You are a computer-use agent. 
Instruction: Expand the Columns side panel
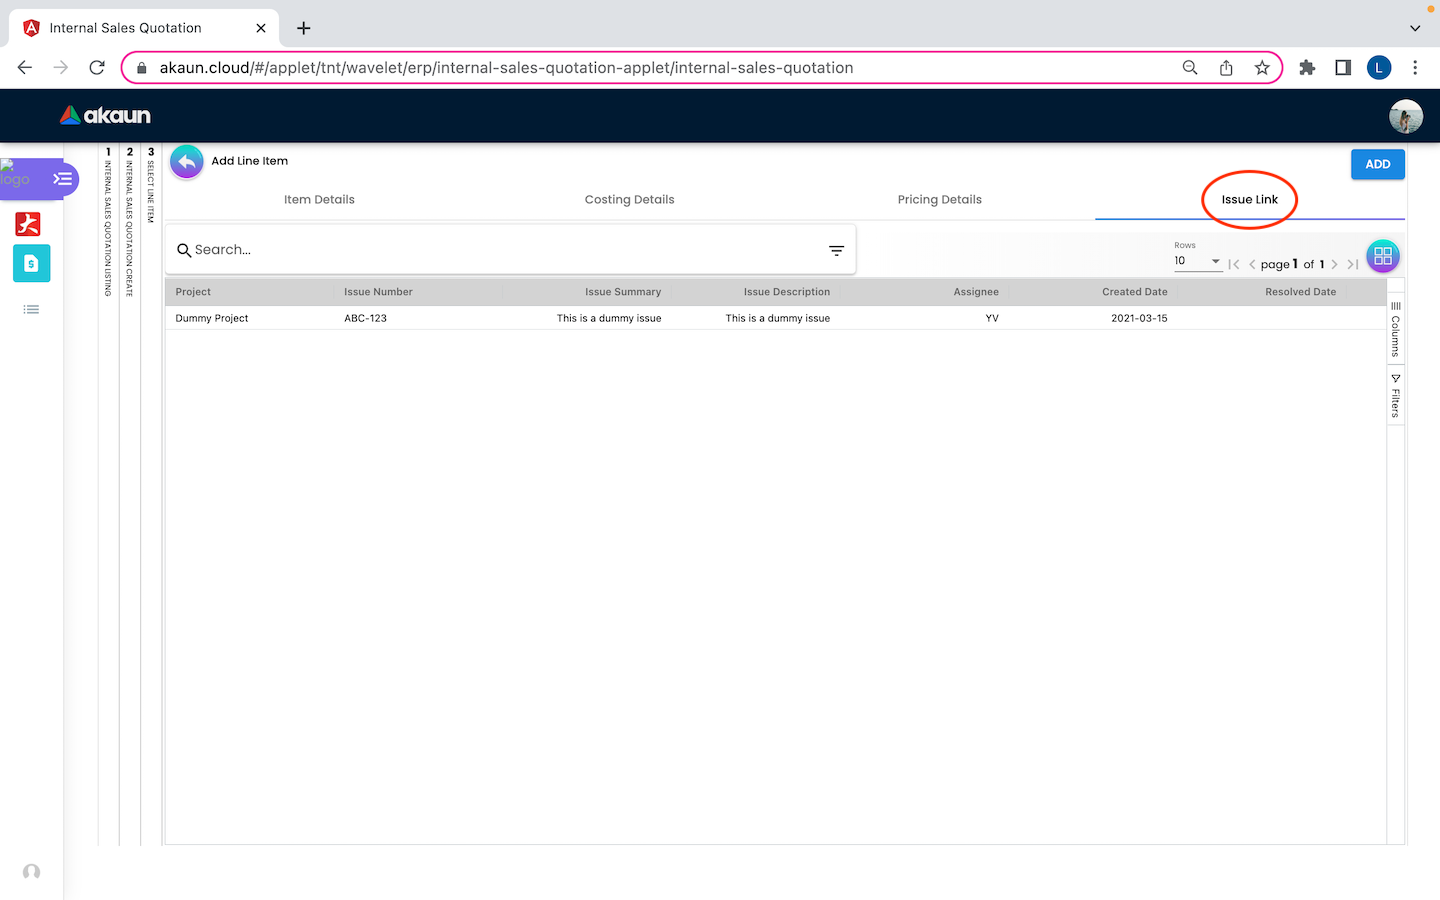coord(1395,330)
